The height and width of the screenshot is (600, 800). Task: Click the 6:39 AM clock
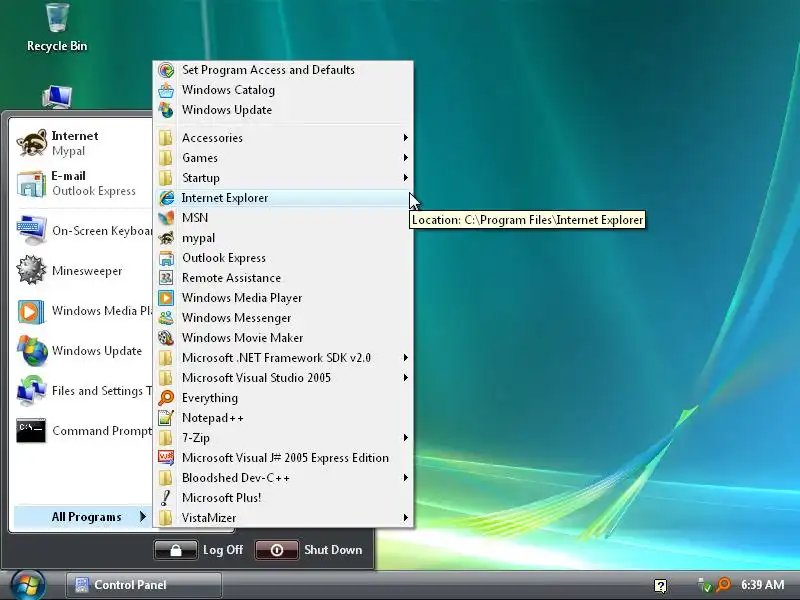763,585
